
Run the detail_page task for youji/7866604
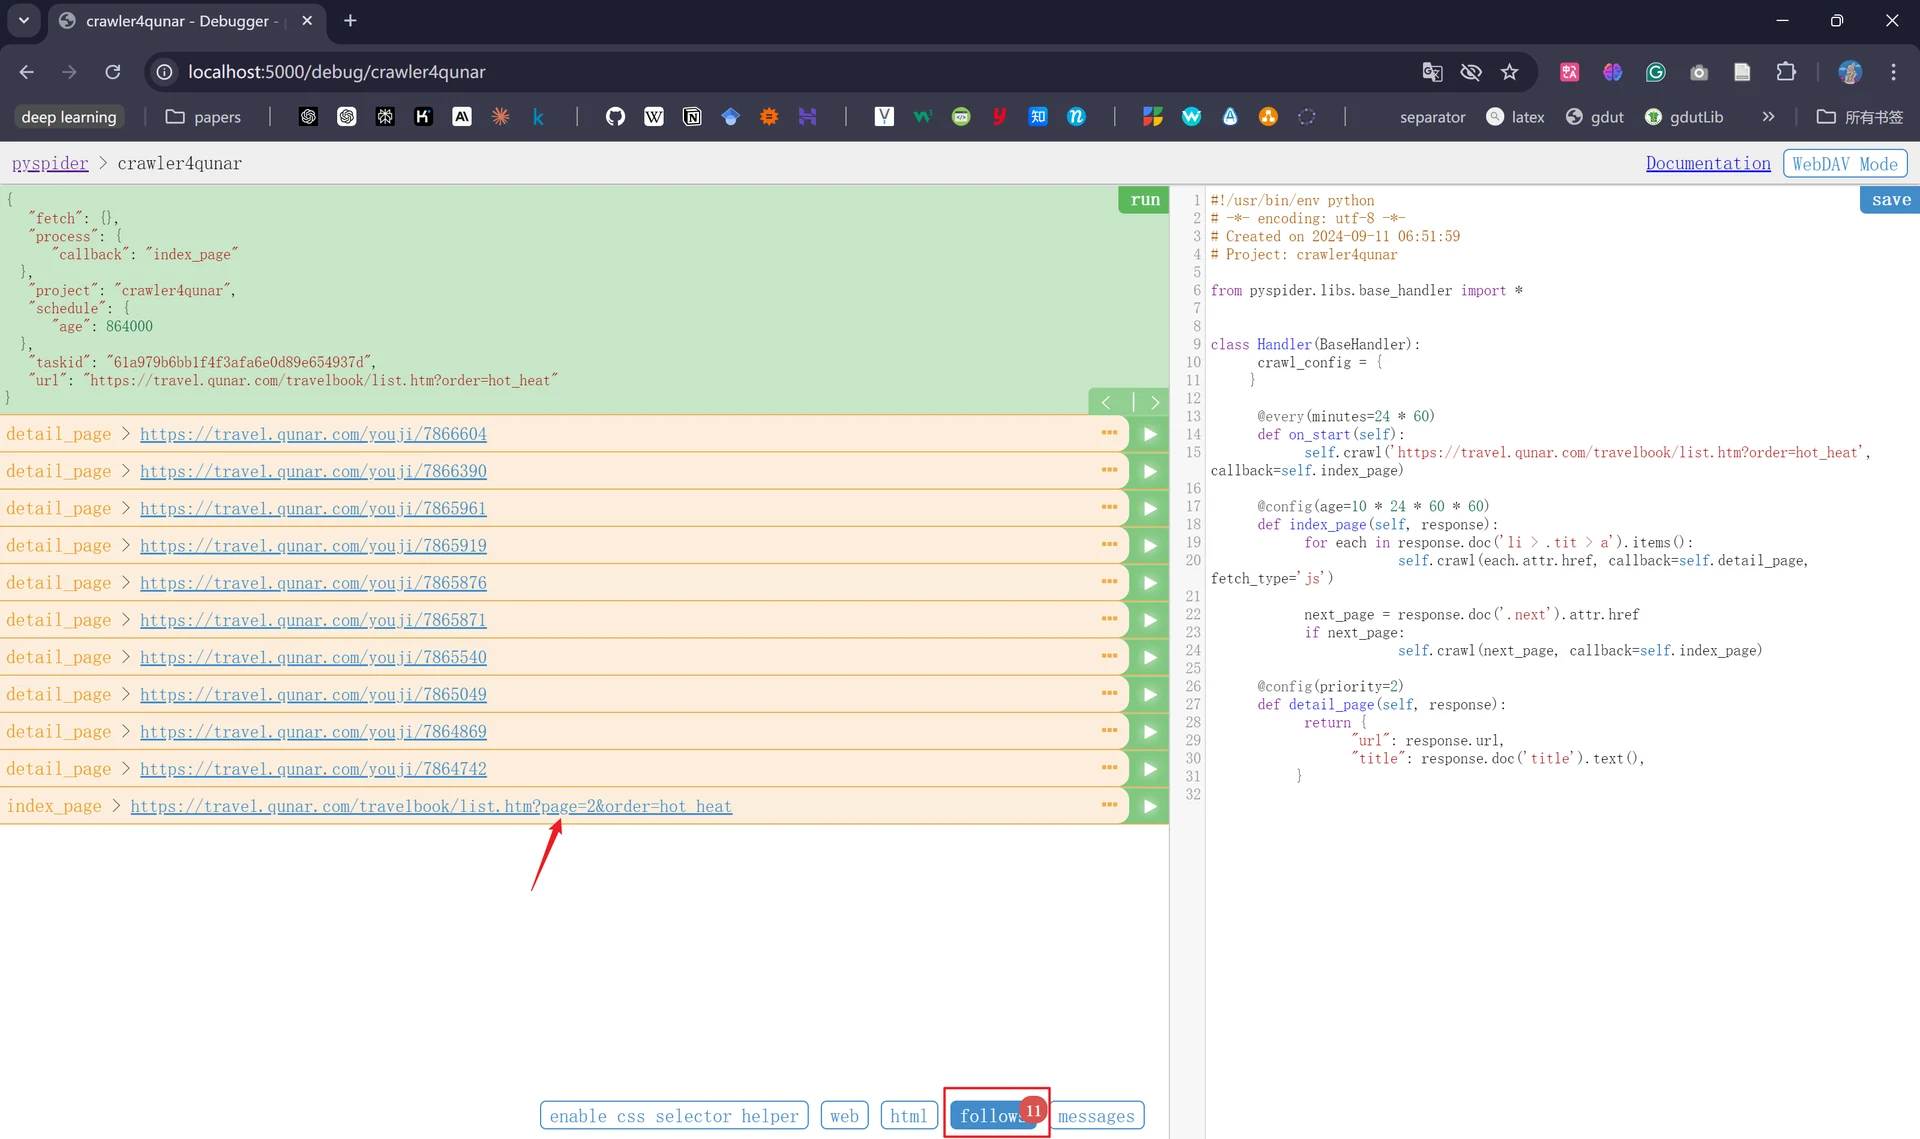(1149, 434)
